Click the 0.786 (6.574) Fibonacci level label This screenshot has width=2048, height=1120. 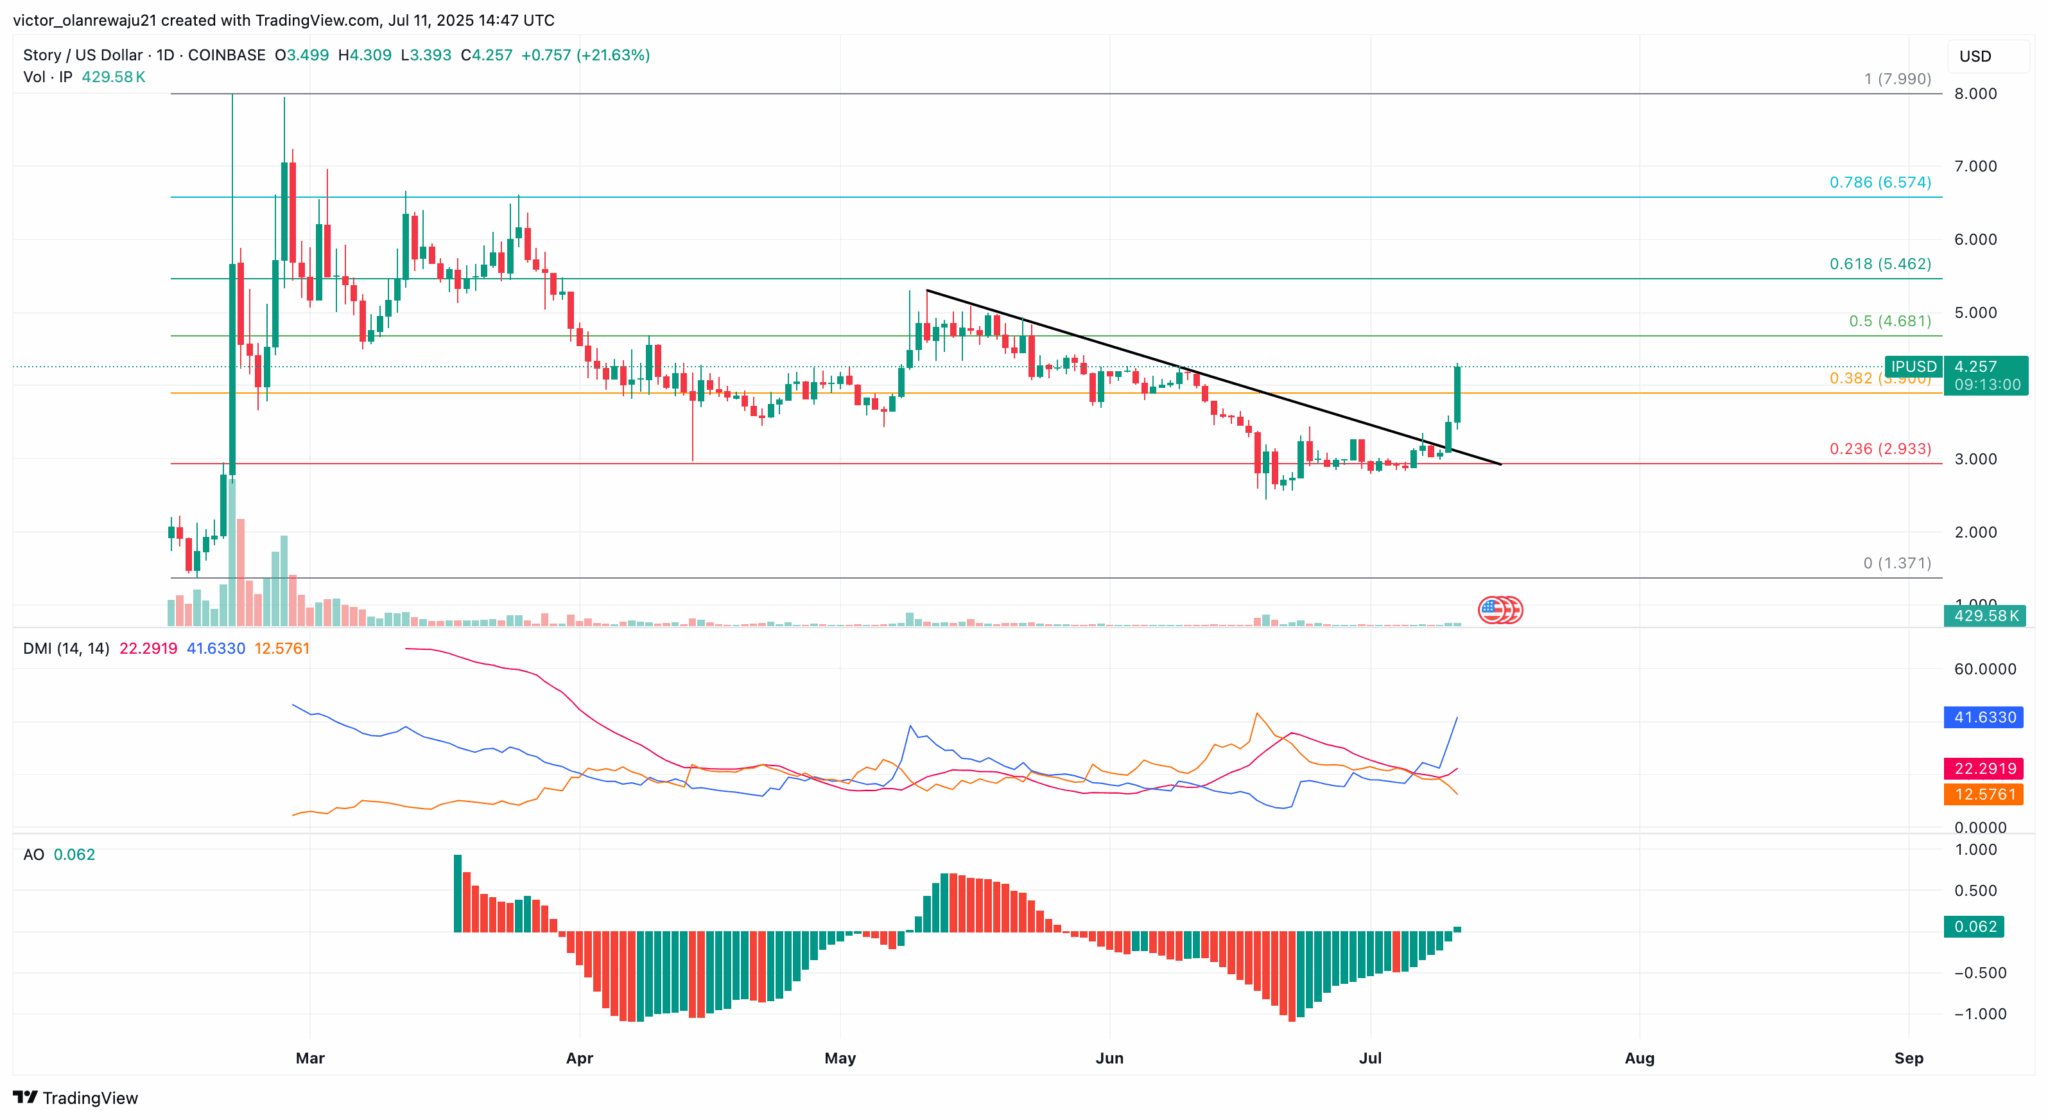tap(1880, 182)
